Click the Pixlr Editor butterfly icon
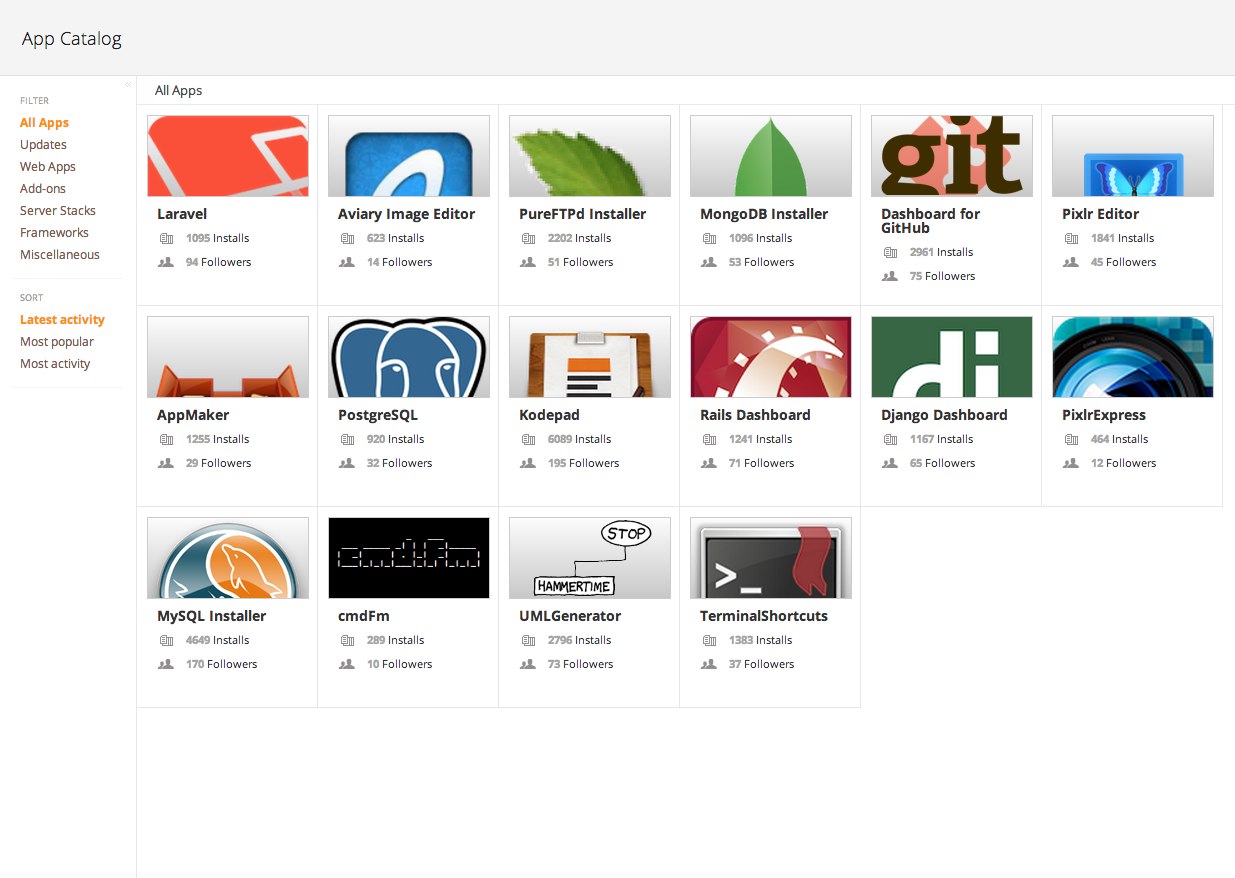Screen dimensions: 1235x878 [x=1133, y=156]
